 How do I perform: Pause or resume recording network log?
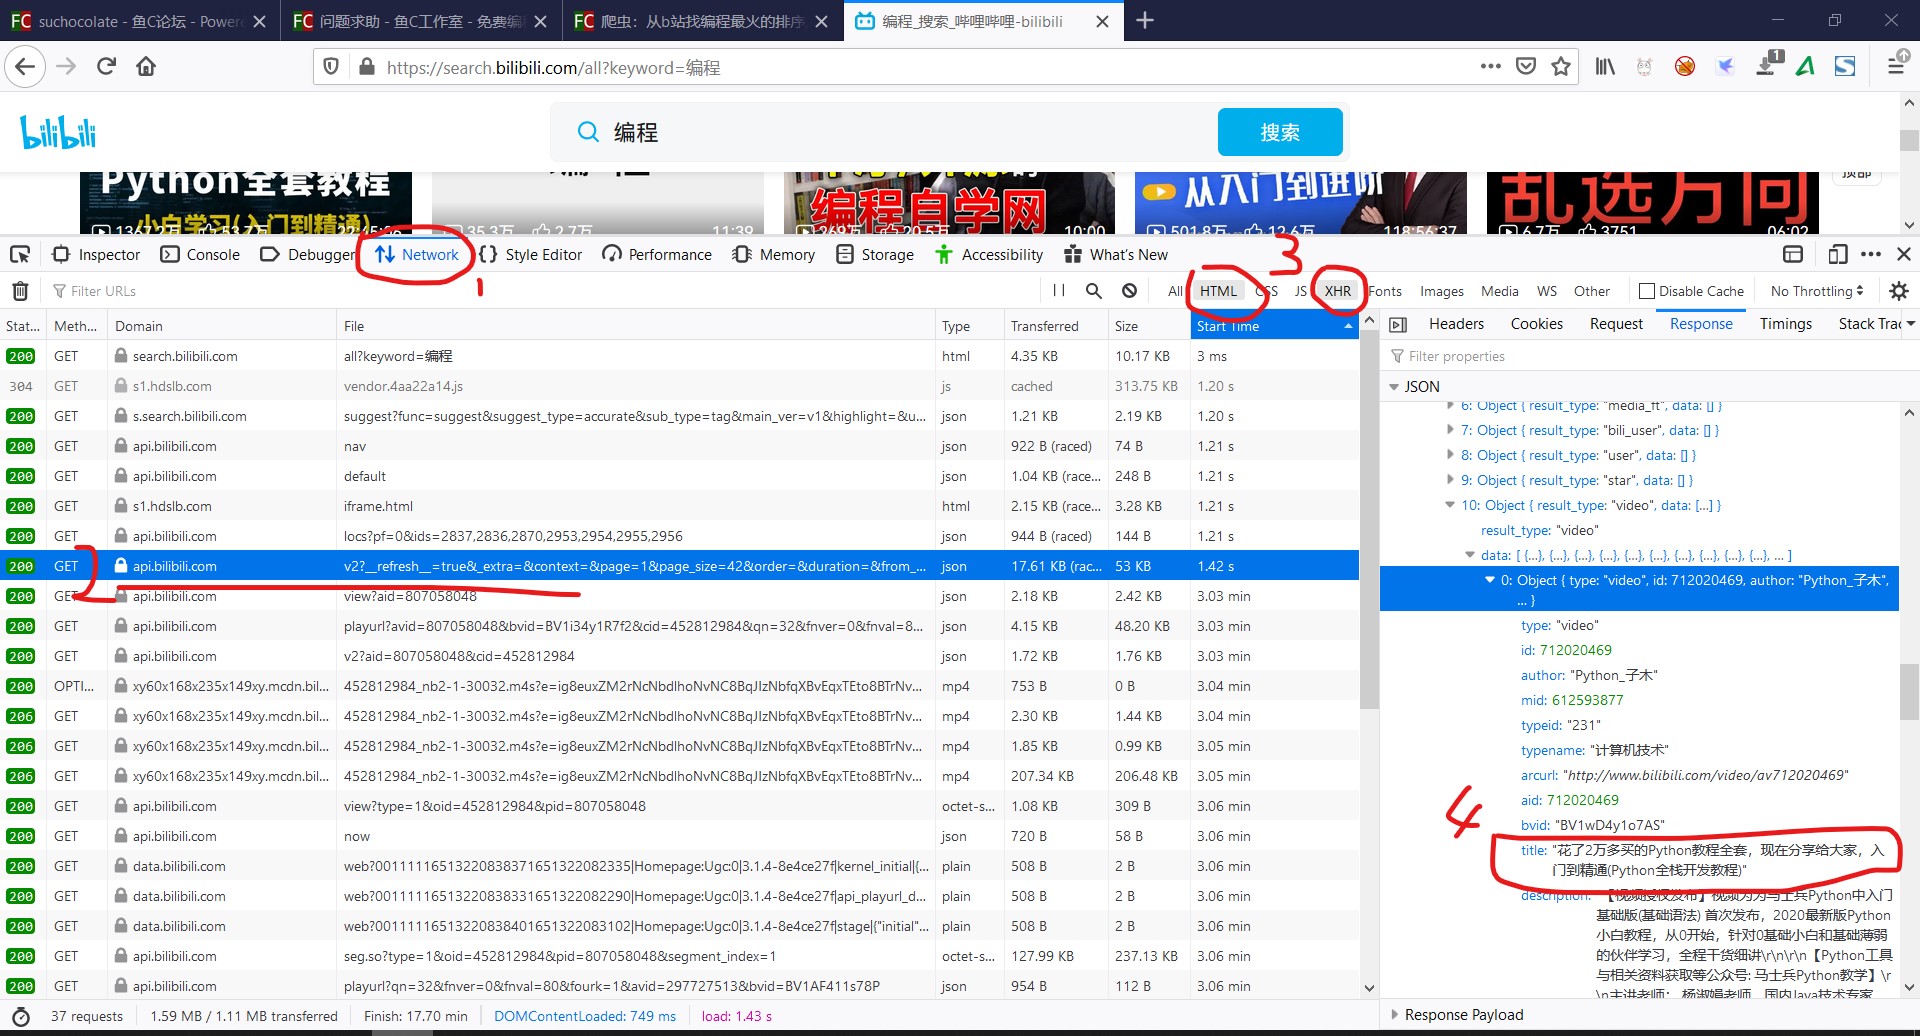pyautogui.click(x=1059, y=291)
